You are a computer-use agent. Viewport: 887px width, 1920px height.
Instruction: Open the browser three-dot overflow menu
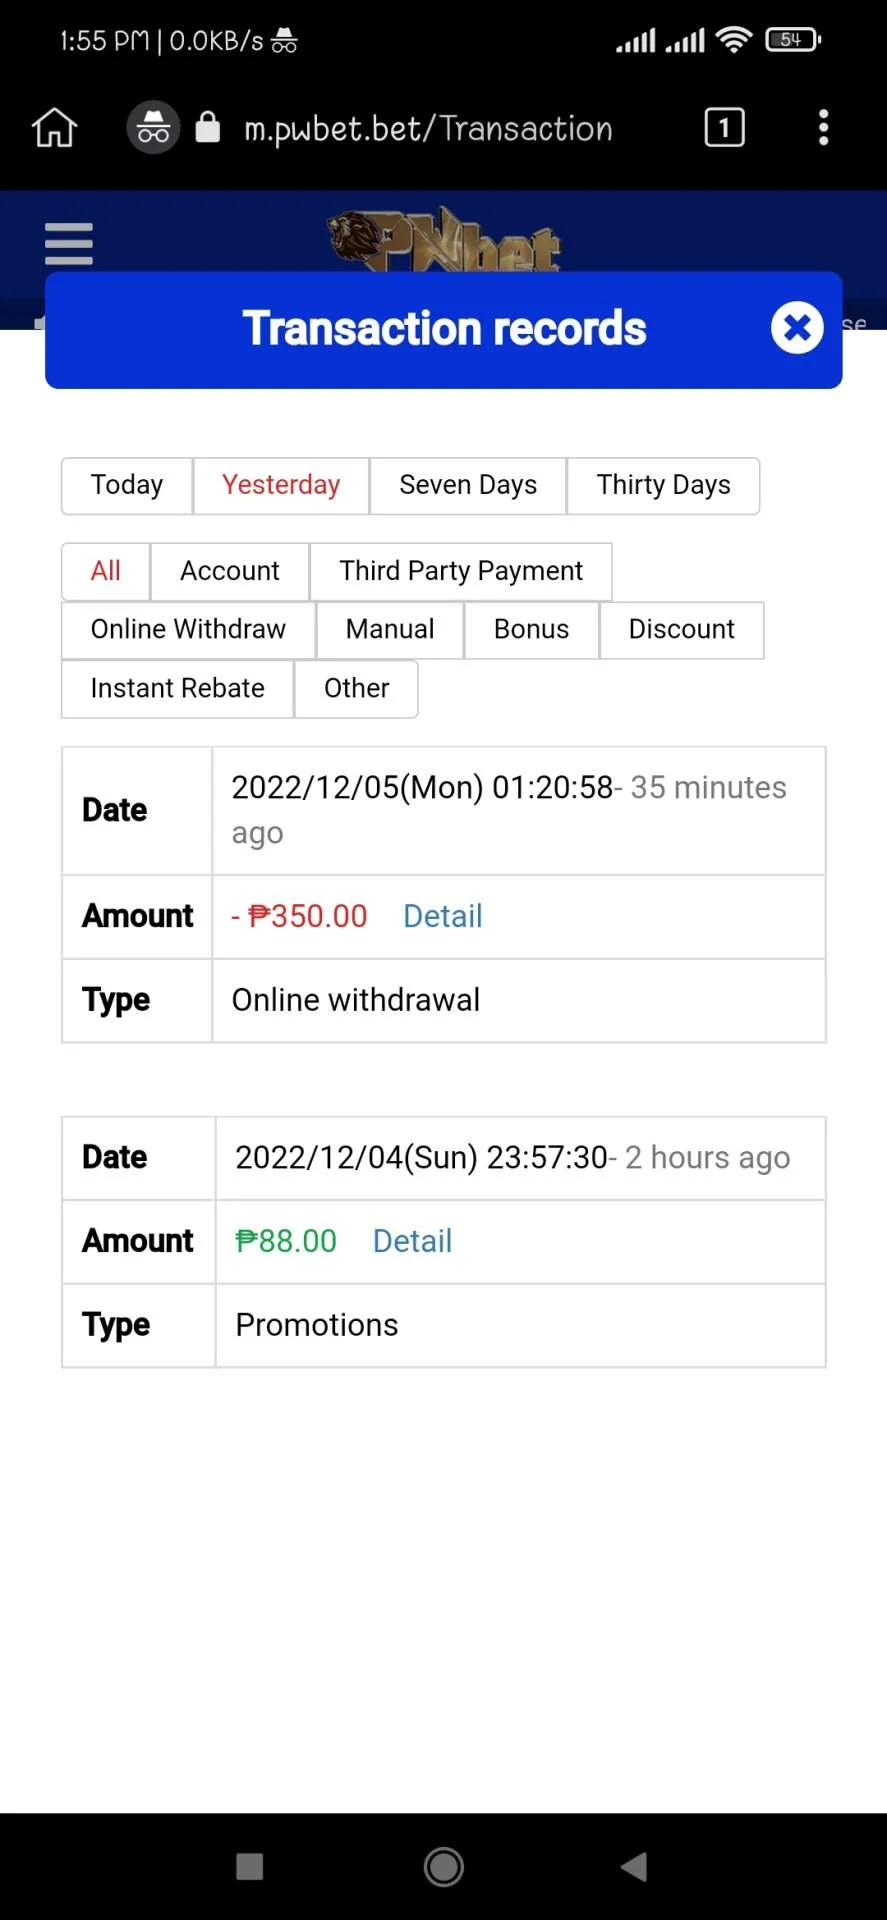(x=823, y=128)
